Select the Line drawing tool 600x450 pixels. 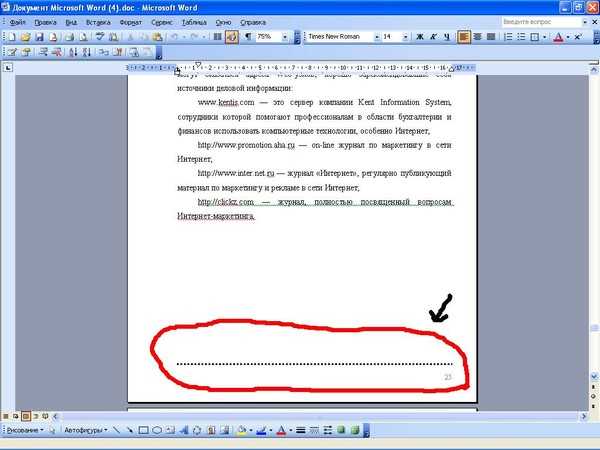116,430
